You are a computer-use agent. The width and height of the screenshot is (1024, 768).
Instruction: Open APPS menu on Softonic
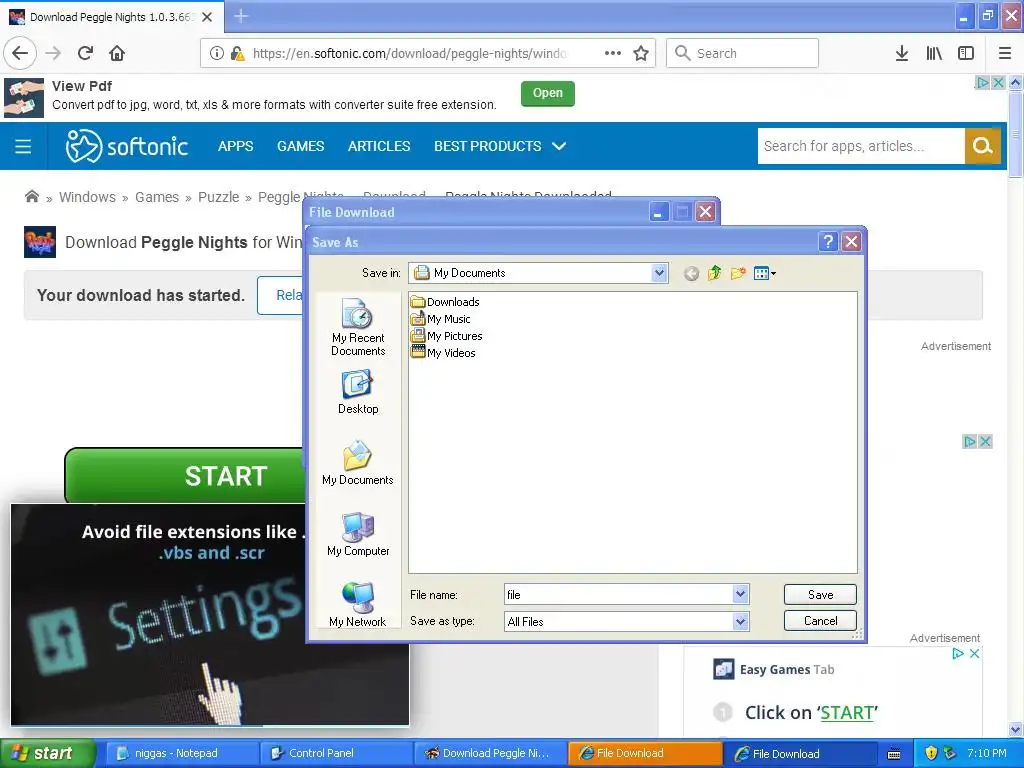[235, 146]
